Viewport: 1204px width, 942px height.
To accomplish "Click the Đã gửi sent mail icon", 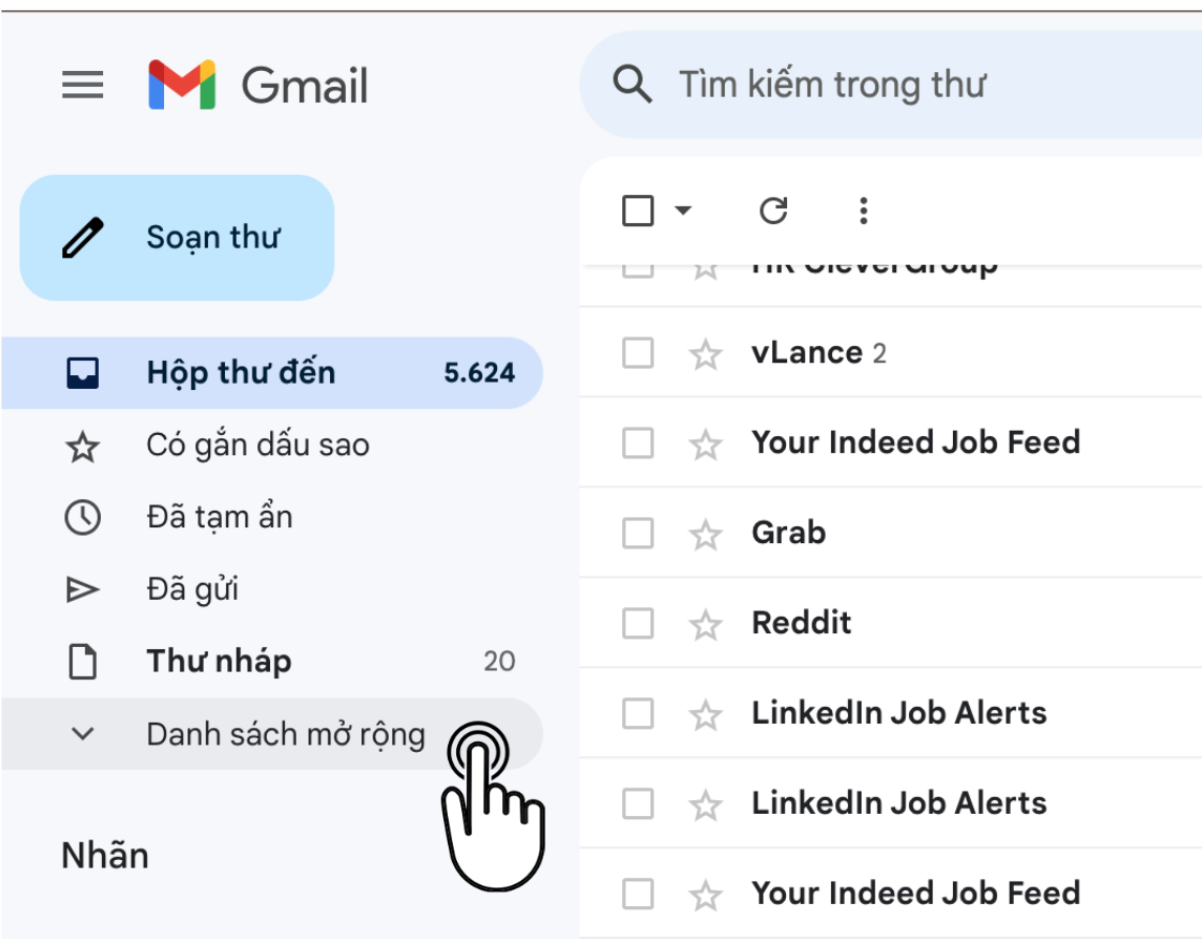I will 83,589.
